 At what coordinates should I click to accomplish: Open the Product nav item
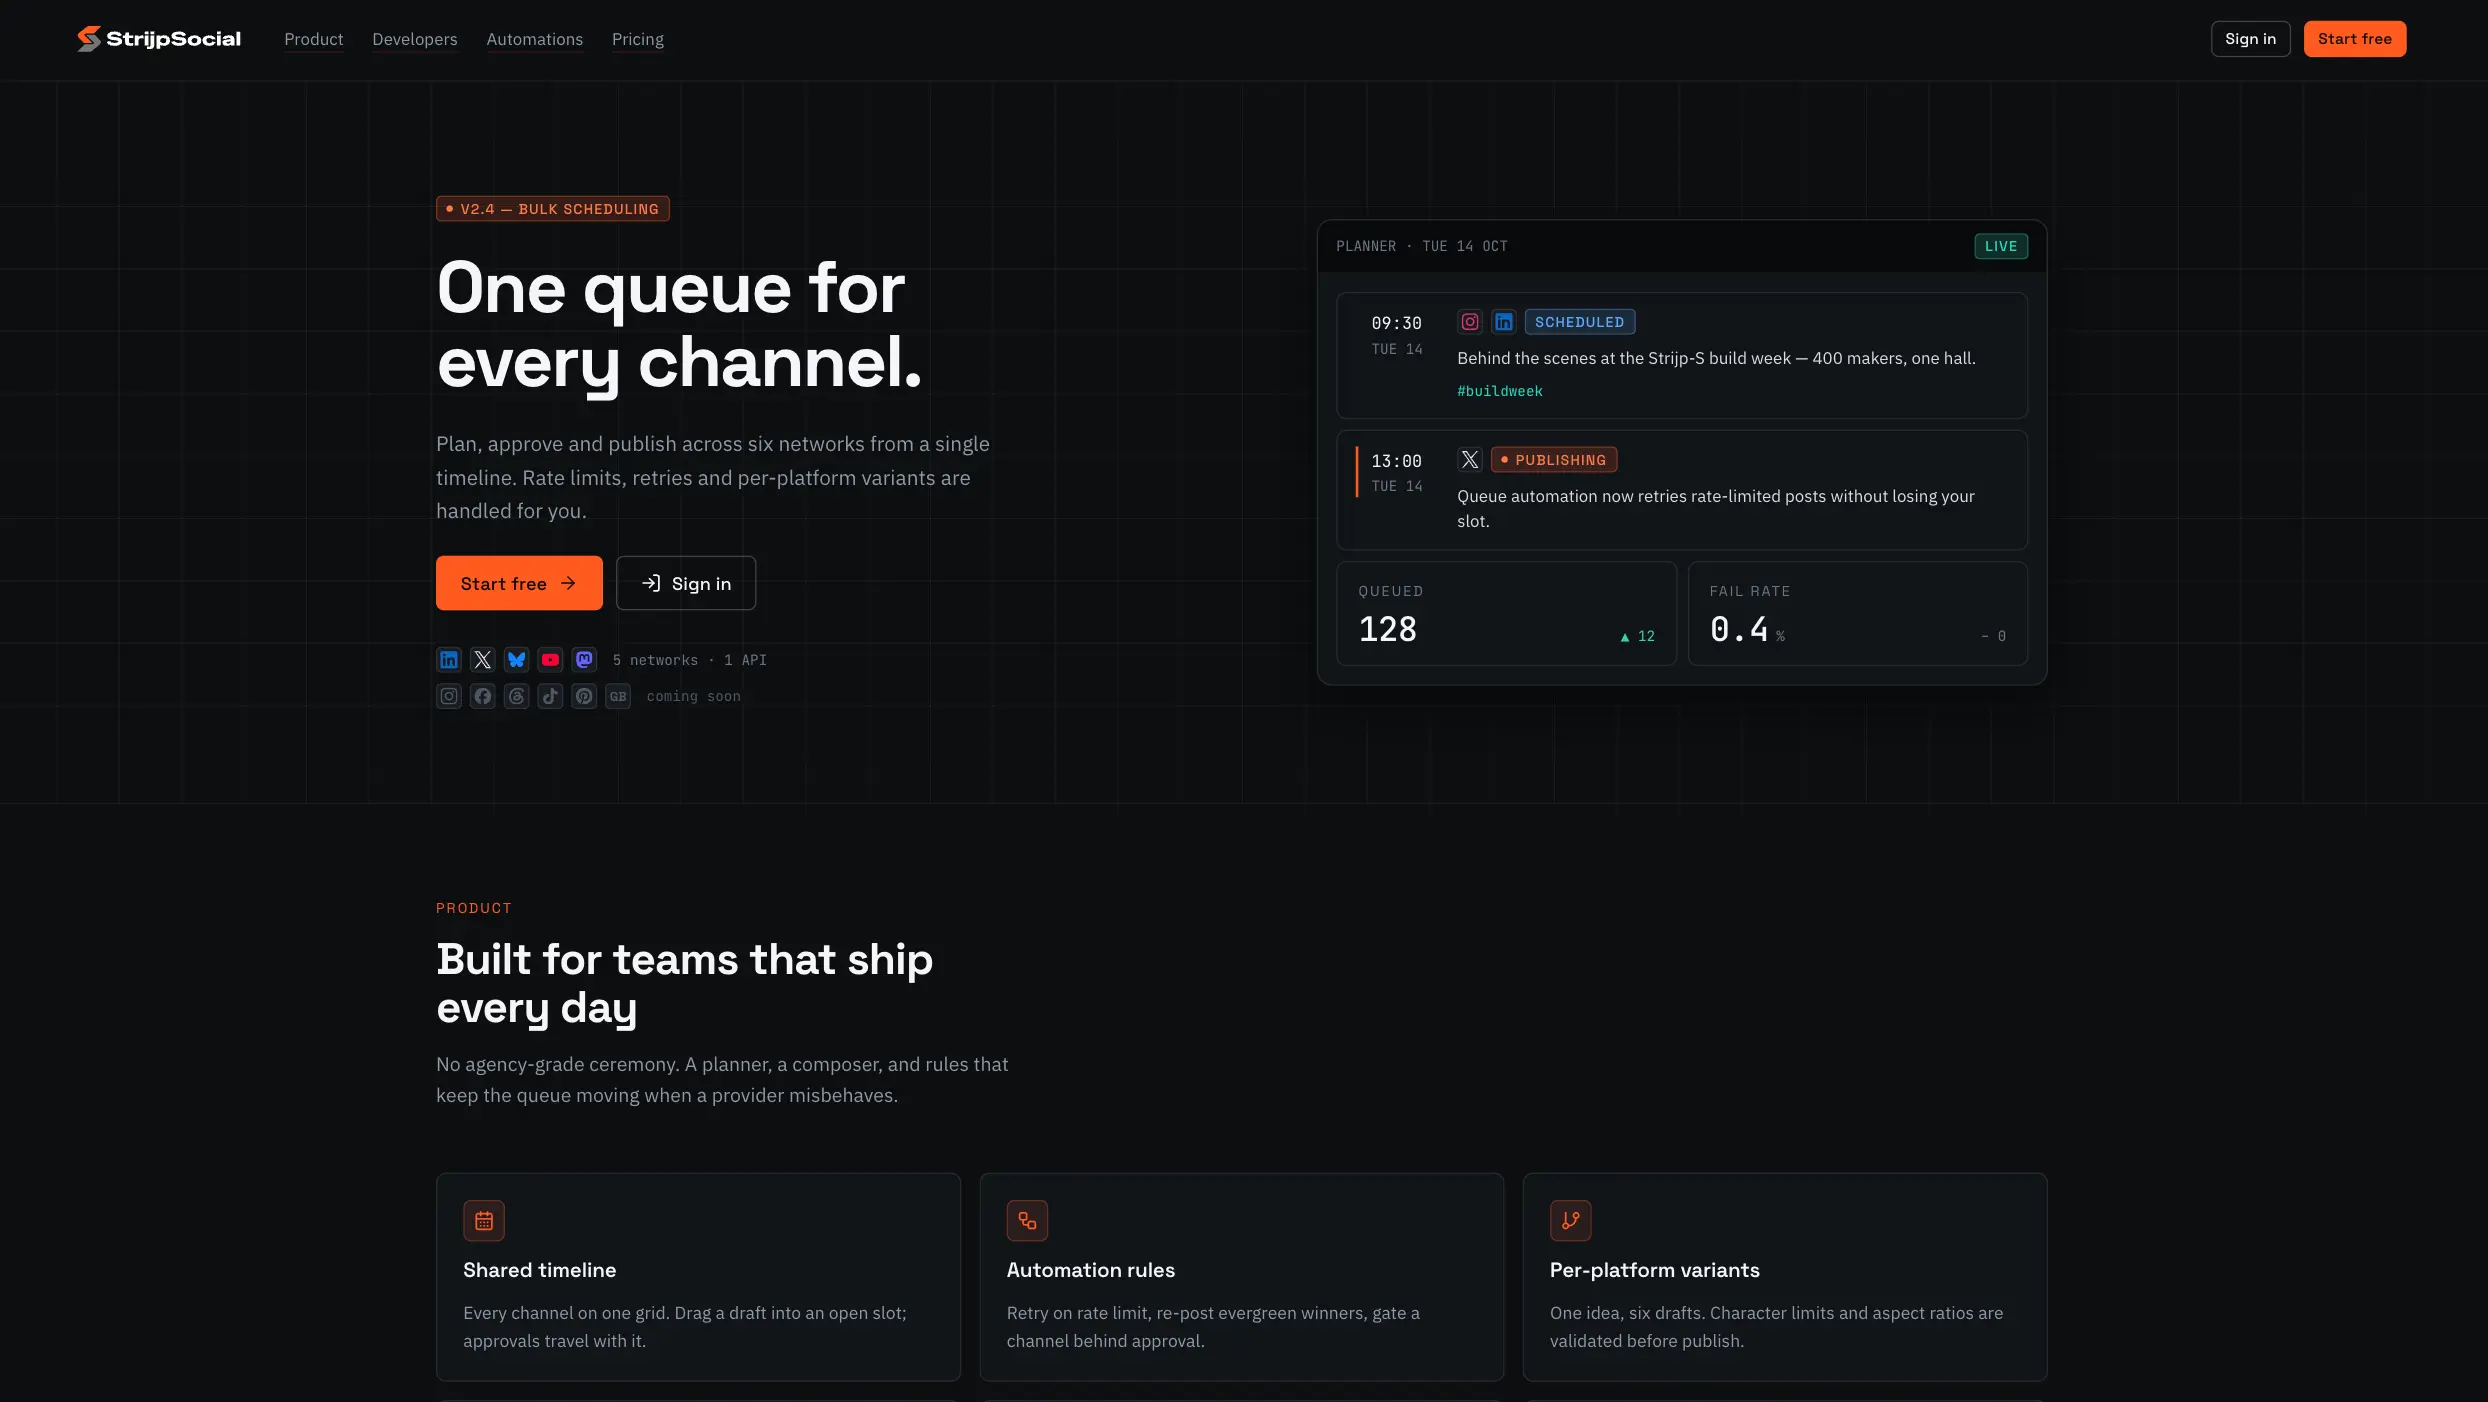[314, 39]
